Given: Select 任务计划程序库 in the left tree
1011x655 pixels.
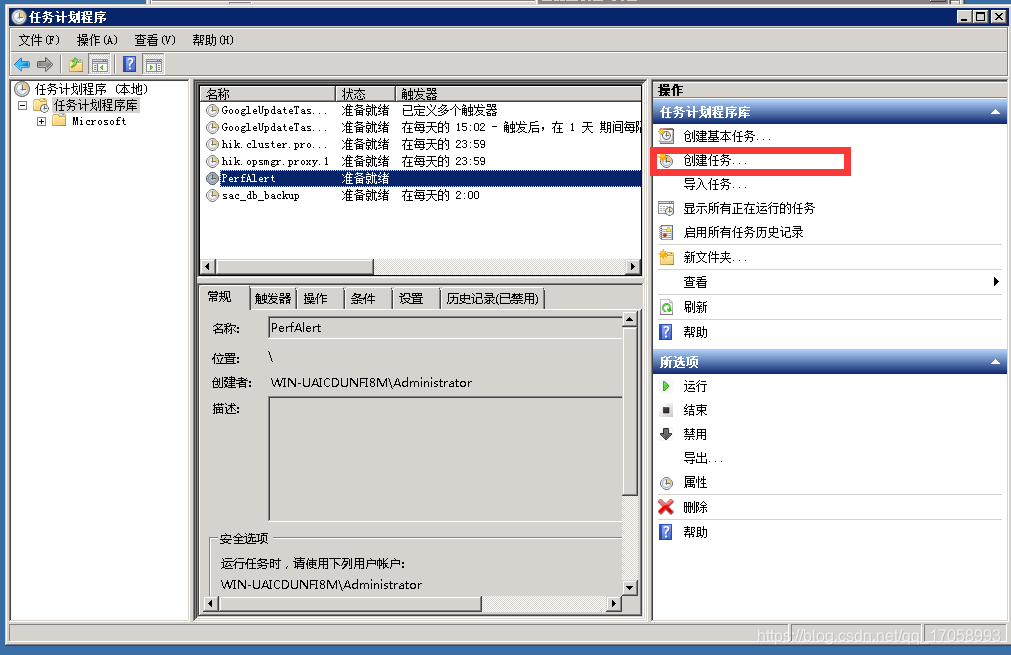Looking at the screenshot, I should click(95, 105).
